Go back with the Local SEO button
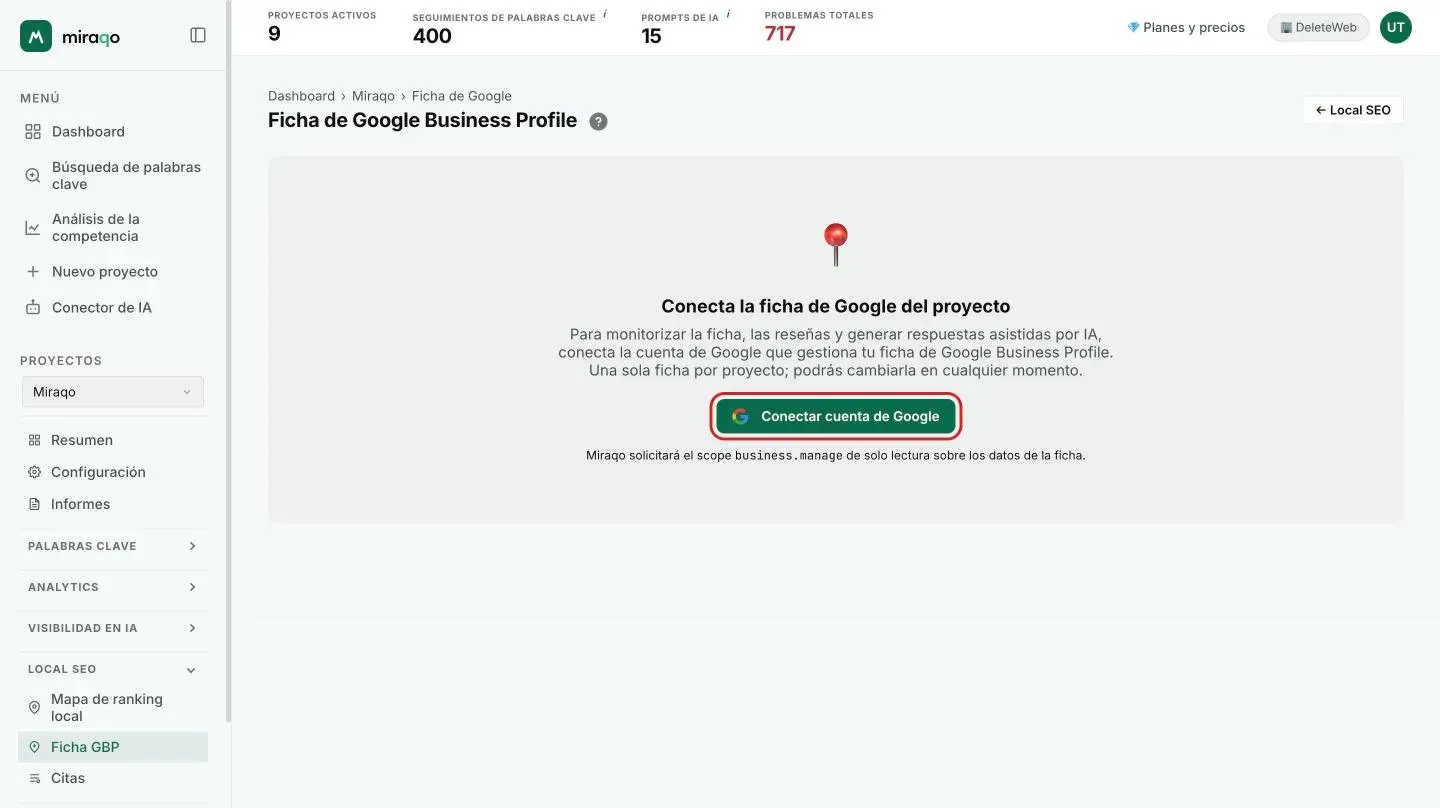This screenshot has width=1440, height=808. click(x=1353, y=110)
